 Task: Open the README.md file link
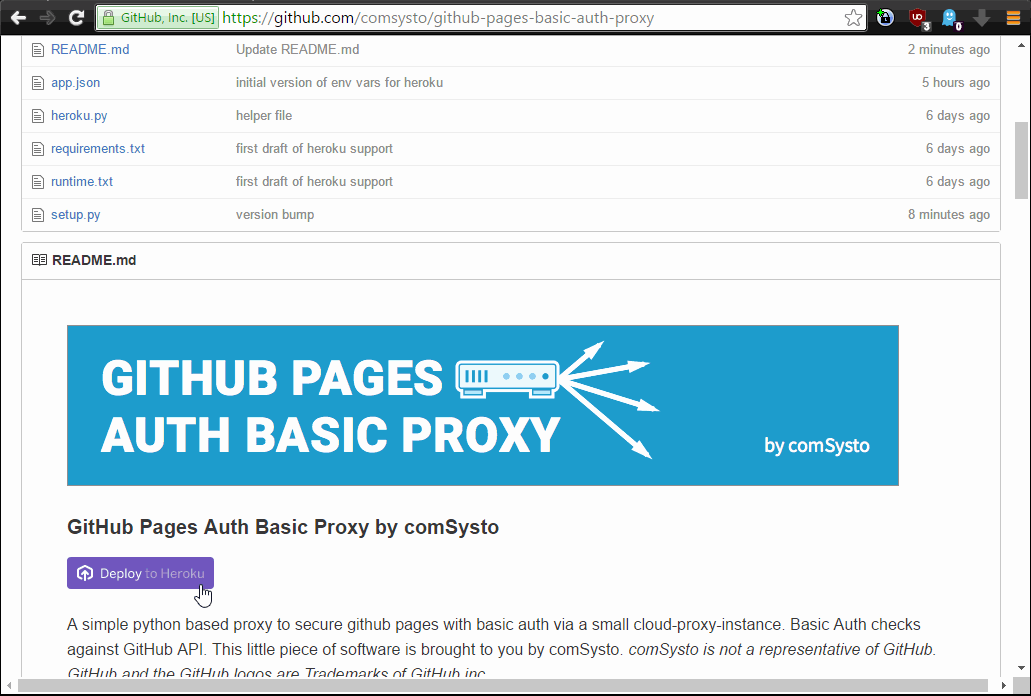point(90,49)
